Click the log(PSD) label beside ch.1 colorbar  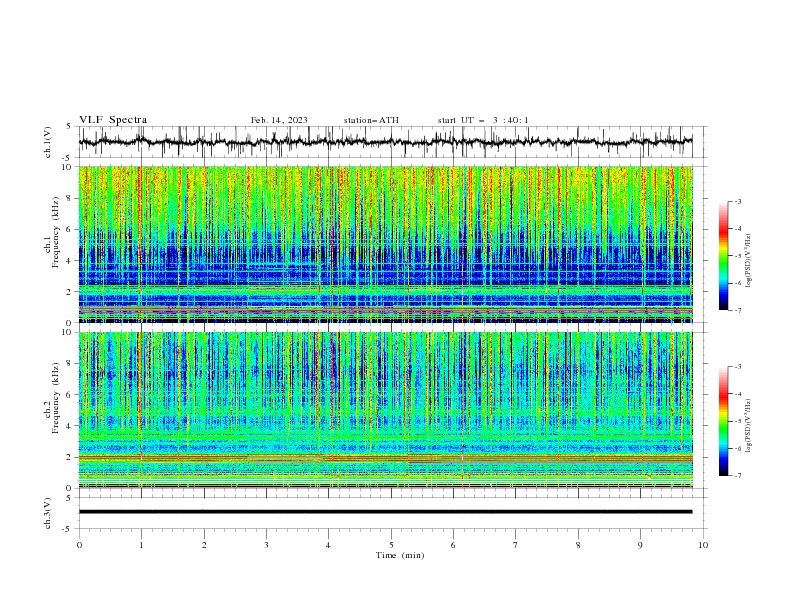pos(748,260)
